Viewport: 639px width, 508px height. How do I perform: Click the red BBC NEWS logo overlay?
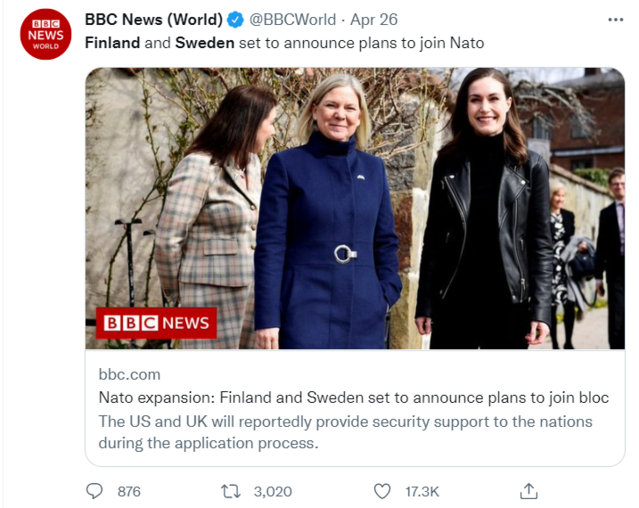(156, 323)
